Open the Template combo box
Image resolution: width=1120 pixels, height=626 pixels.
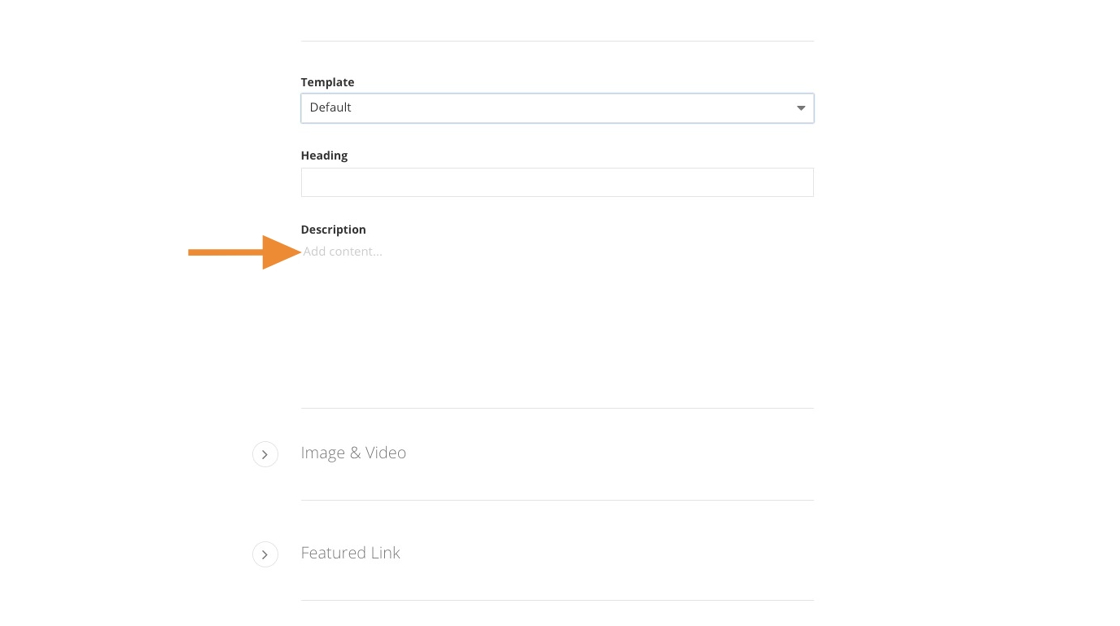(556, 108)
